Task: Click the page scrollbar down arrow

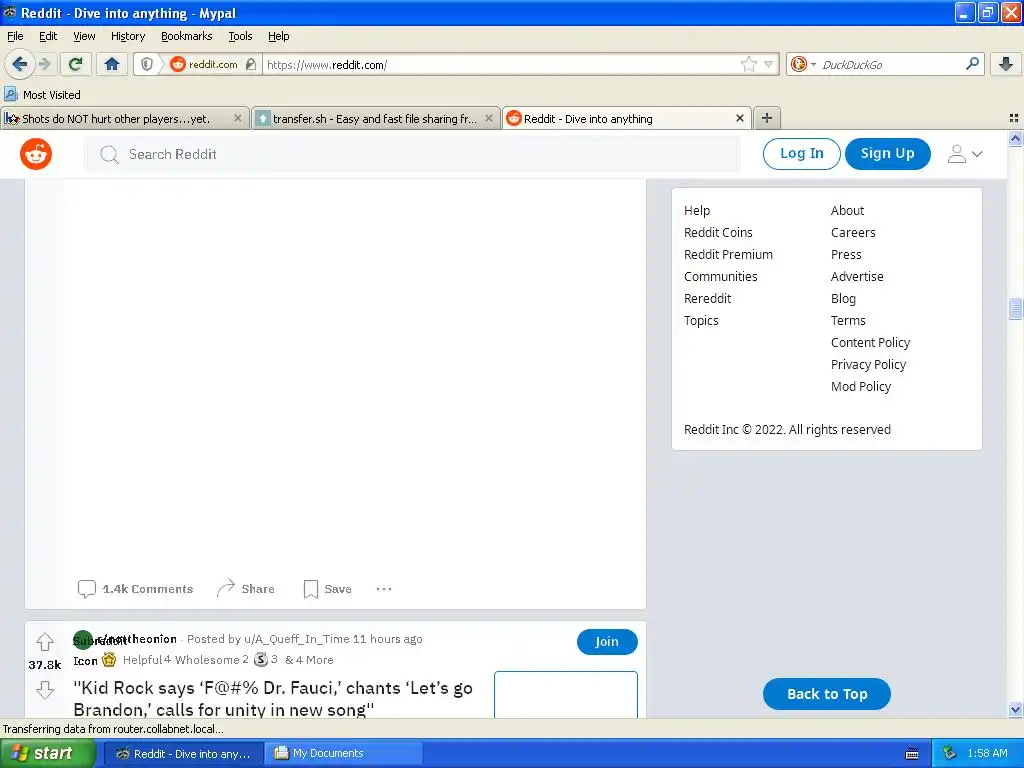Action: pyautogui.click(x=1015, y=709)
